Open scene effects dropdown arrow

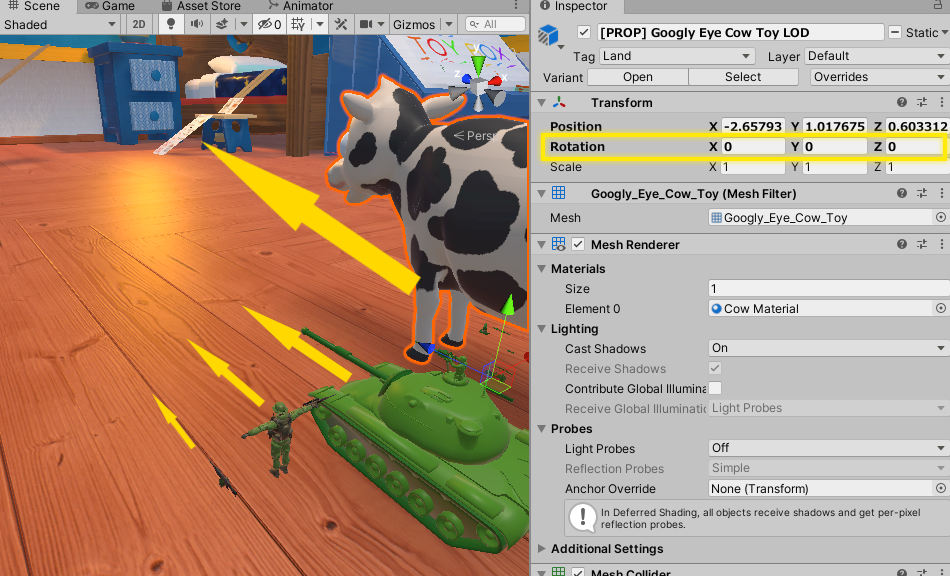[244, 25]
